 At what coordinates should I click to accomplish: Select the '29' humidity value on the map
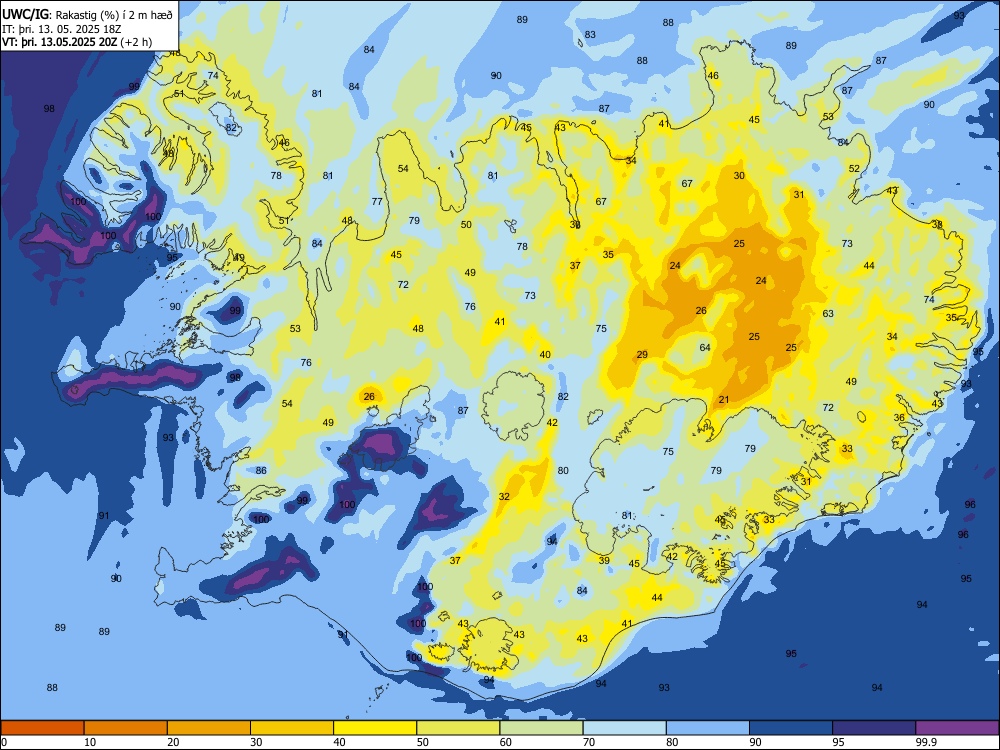point(642,355)
